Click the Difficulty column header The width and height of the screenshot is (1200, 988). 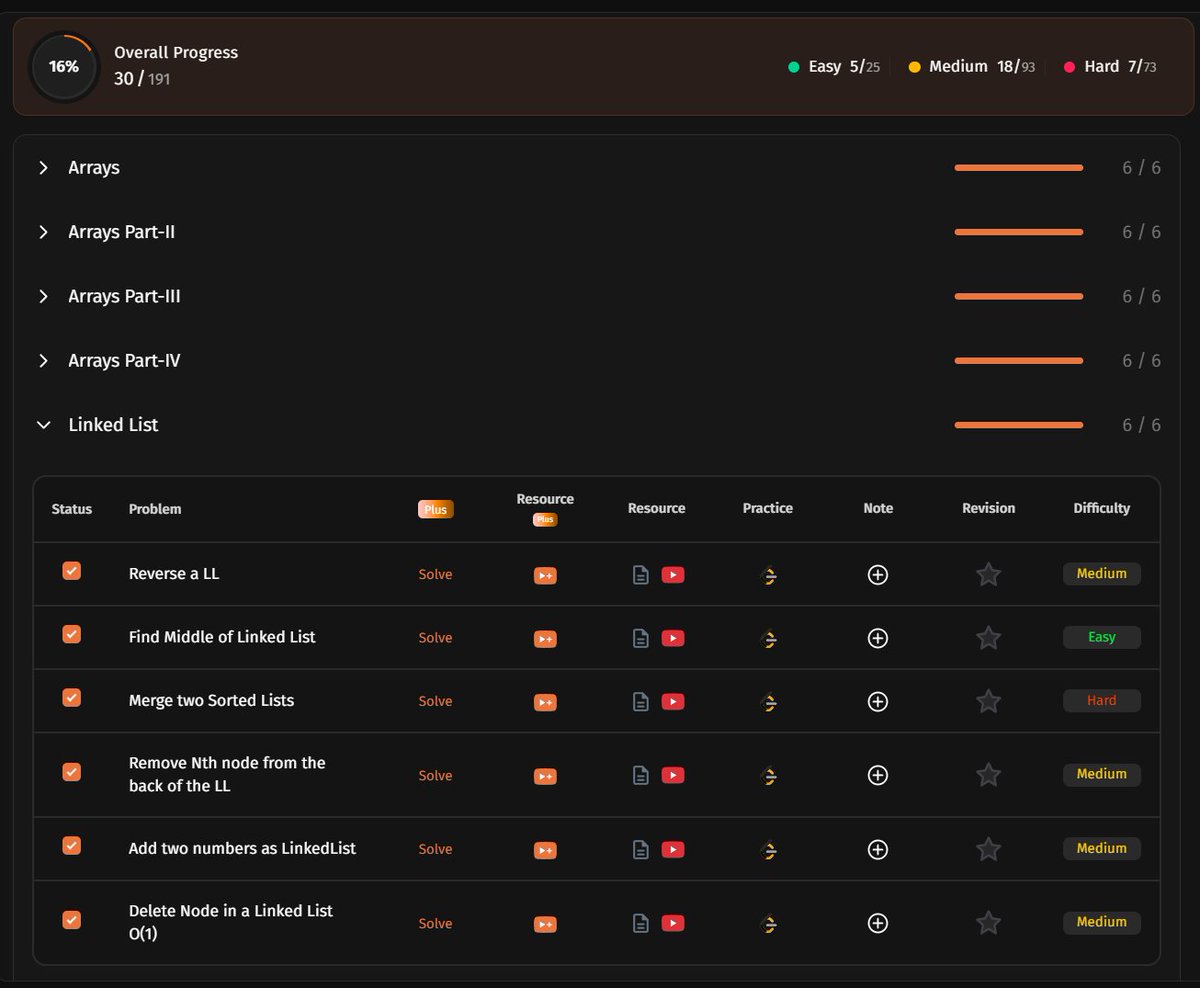coord(1101,508)
